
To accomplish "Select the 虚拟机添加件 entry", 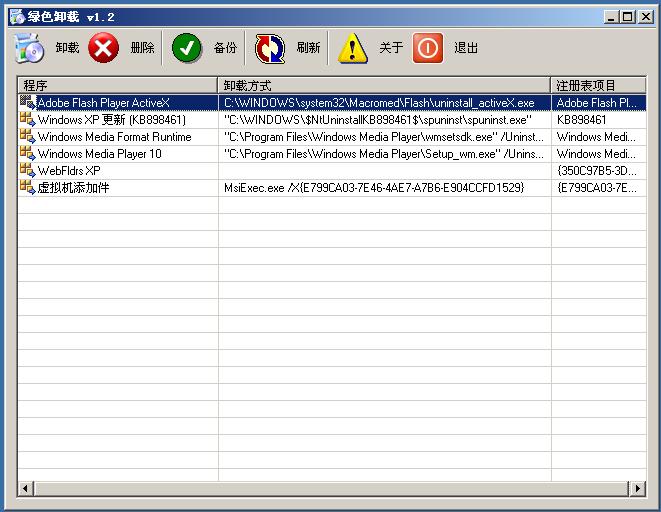I will point(73,188).
